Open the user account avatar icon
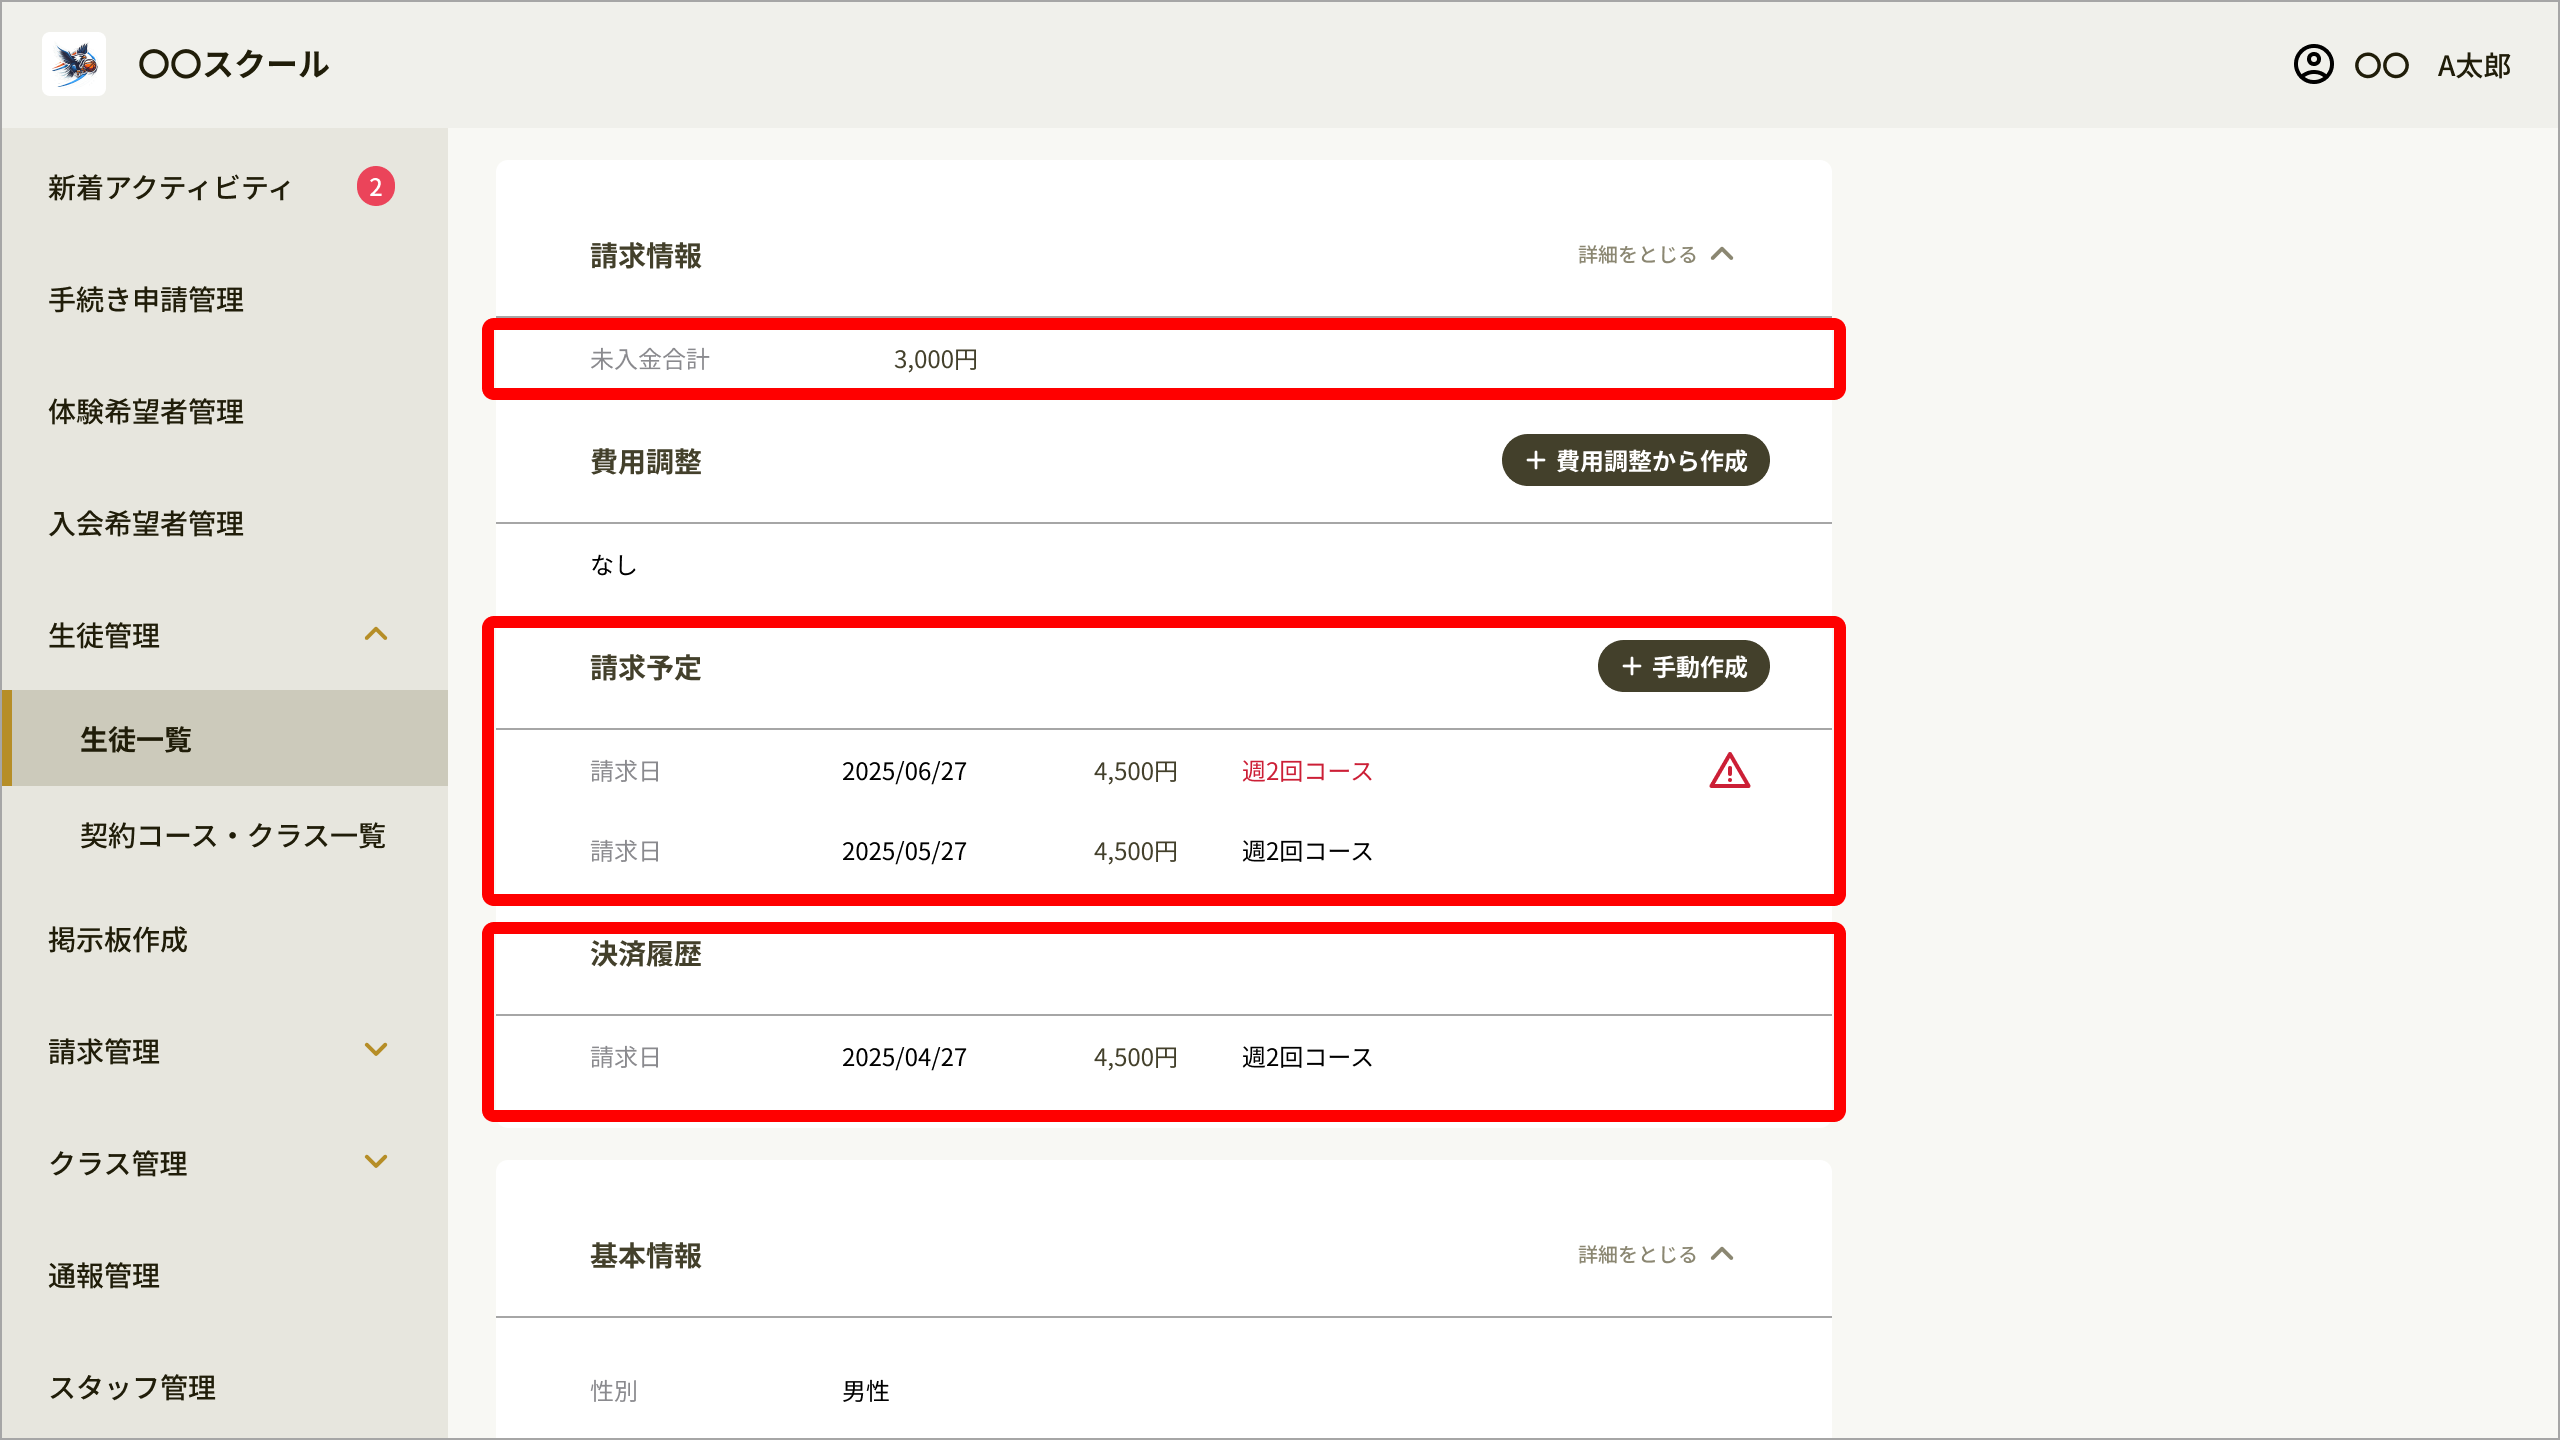Screen dimensions: 2560x1440 click(x=2313, y=65)
